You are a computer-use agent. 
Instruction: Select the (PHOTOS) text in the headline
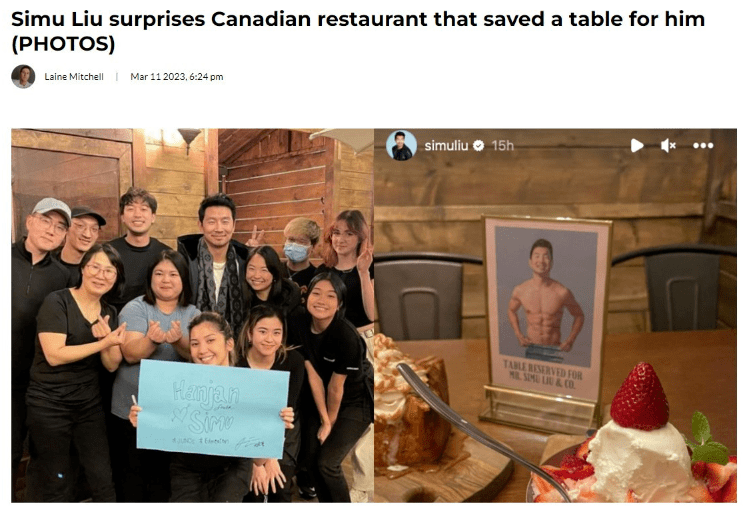tap(63, 44)
